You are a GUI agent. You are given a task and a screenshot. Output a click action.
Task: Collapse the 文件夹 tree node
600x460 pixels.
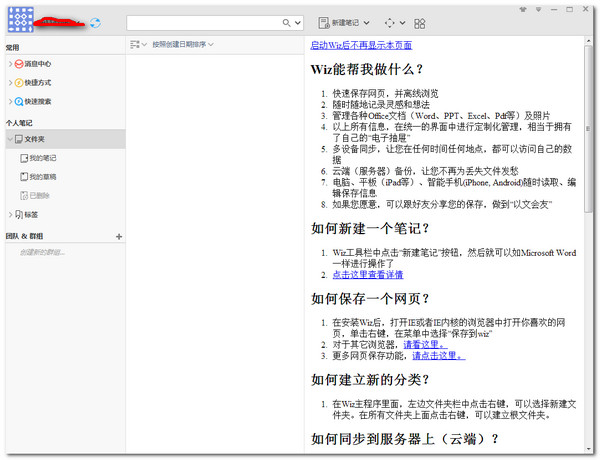point(10,139)
